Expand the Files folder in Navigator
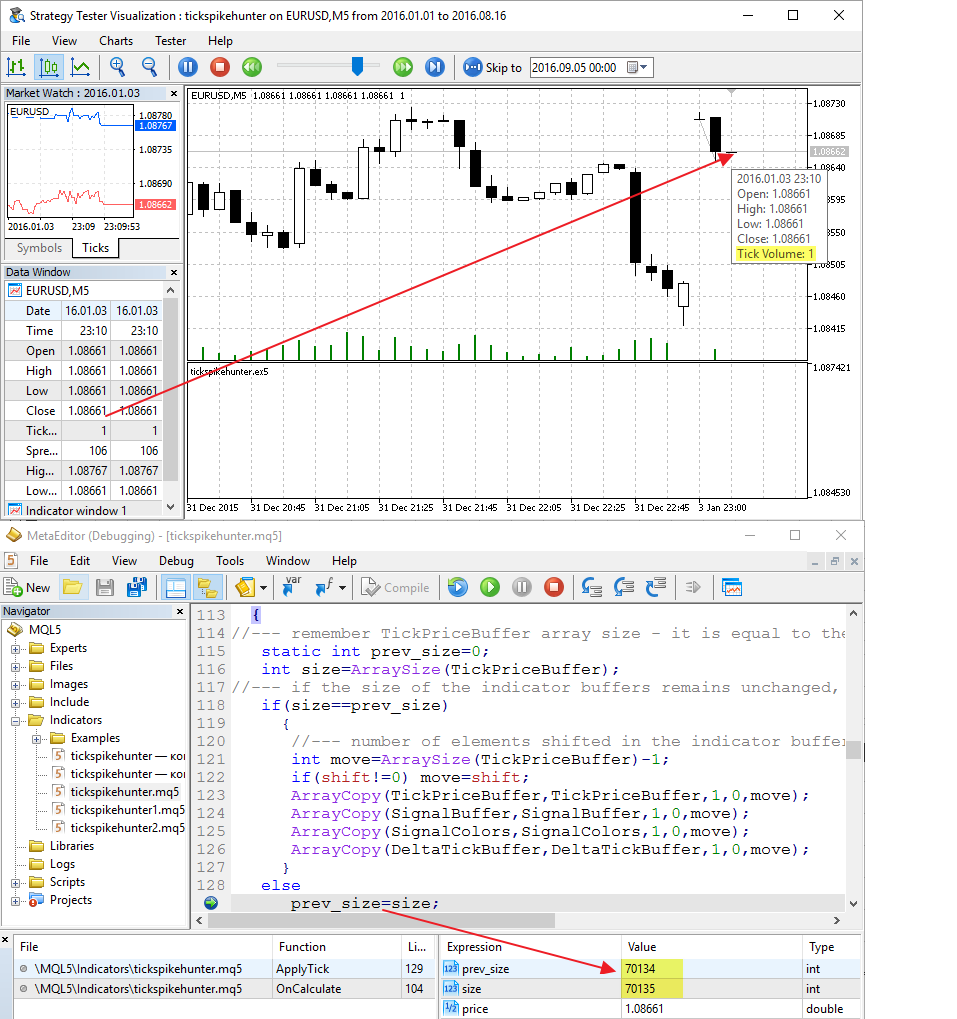 16,667
